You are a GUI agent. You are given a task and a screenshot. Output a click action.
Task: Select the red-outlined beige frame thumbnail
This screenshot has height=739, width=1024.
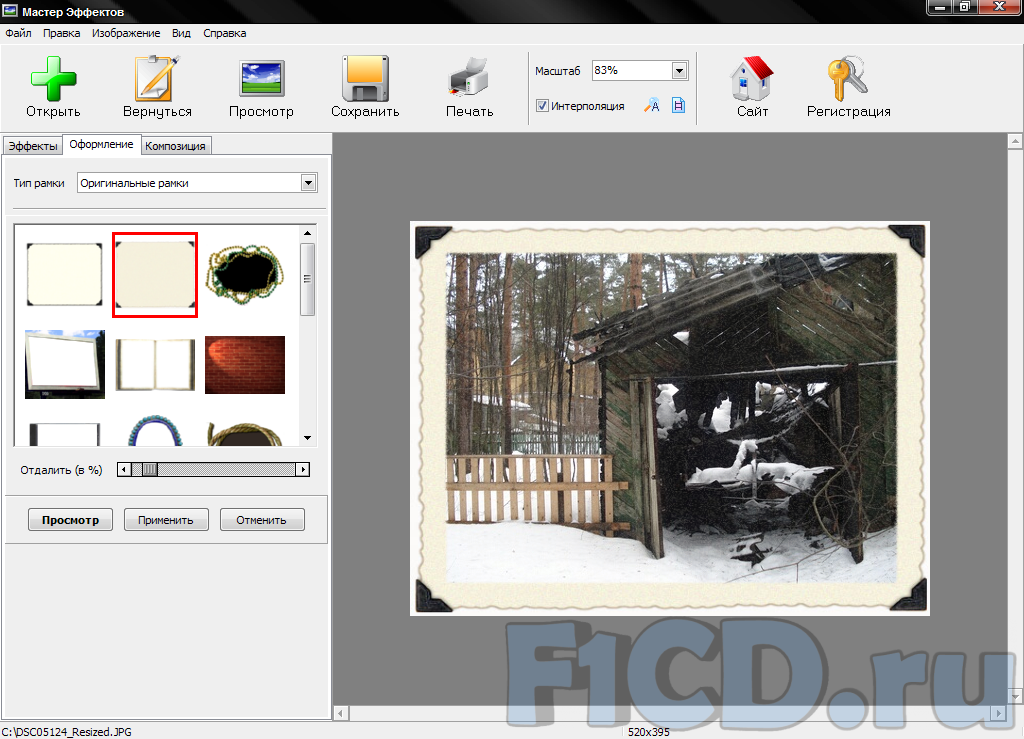click(x=155, y=275)
